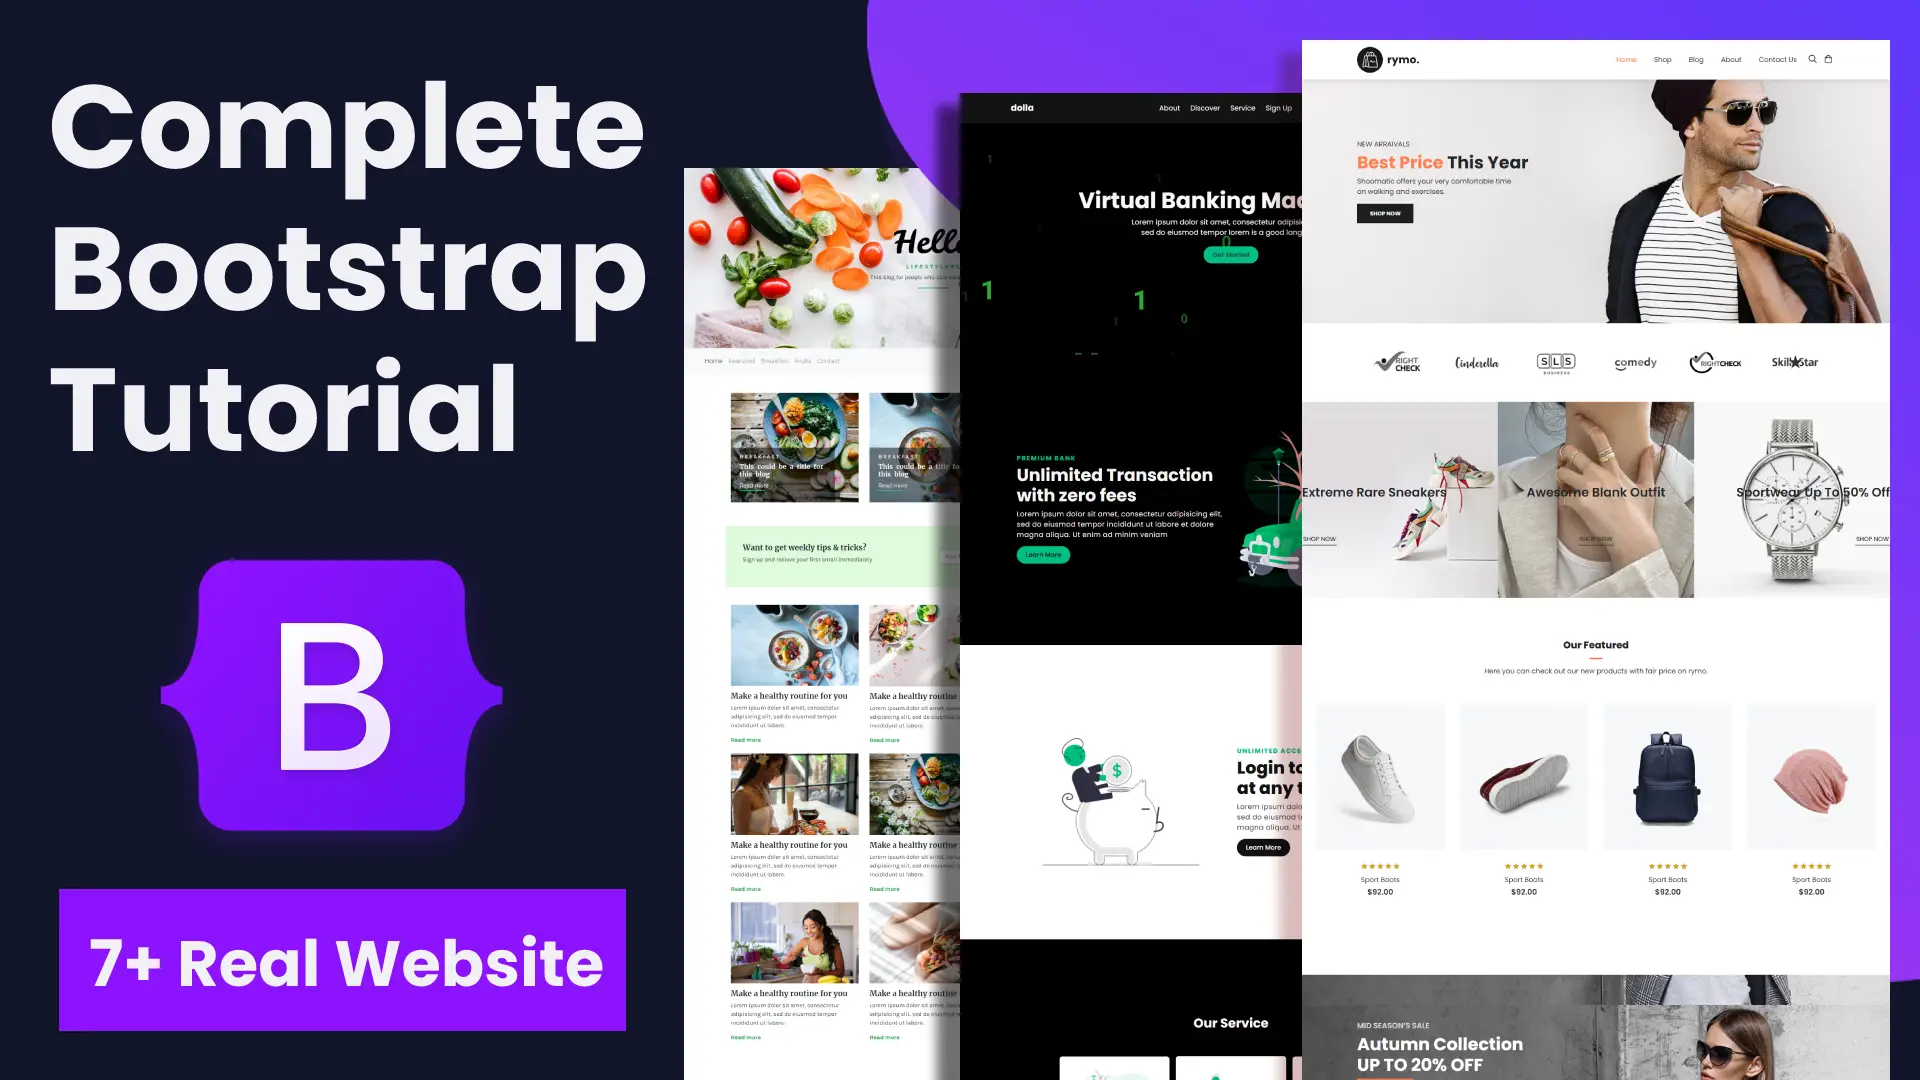Expand the Blog navigation item on rymo
Image resolution: width=1920 pixels, height=1080 pixels.
(x=1696, y=58)
